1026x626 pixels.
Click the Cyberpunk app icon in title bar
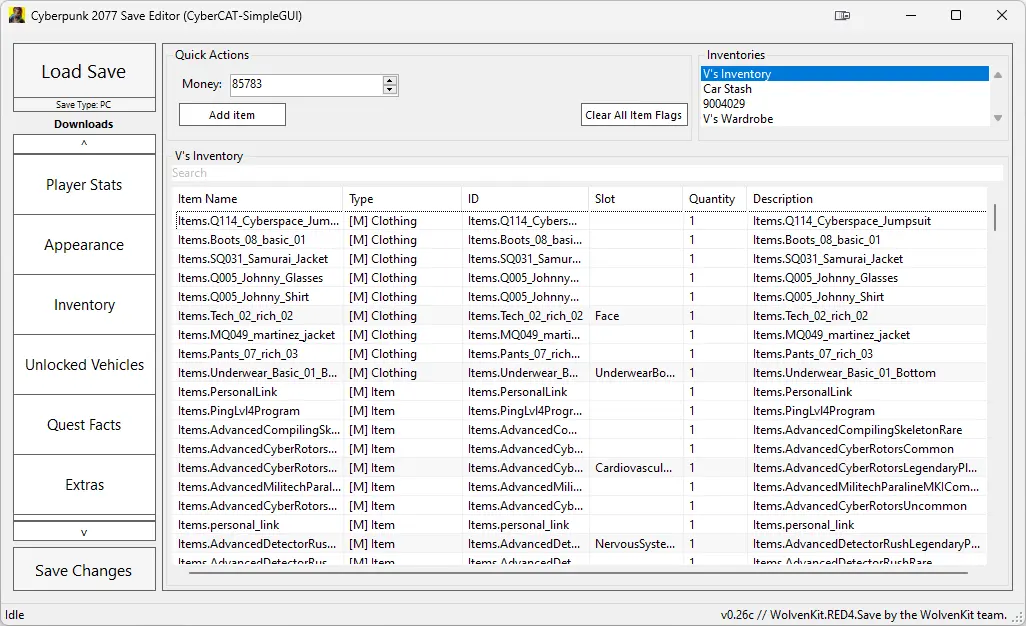click(x=17, y=16)
